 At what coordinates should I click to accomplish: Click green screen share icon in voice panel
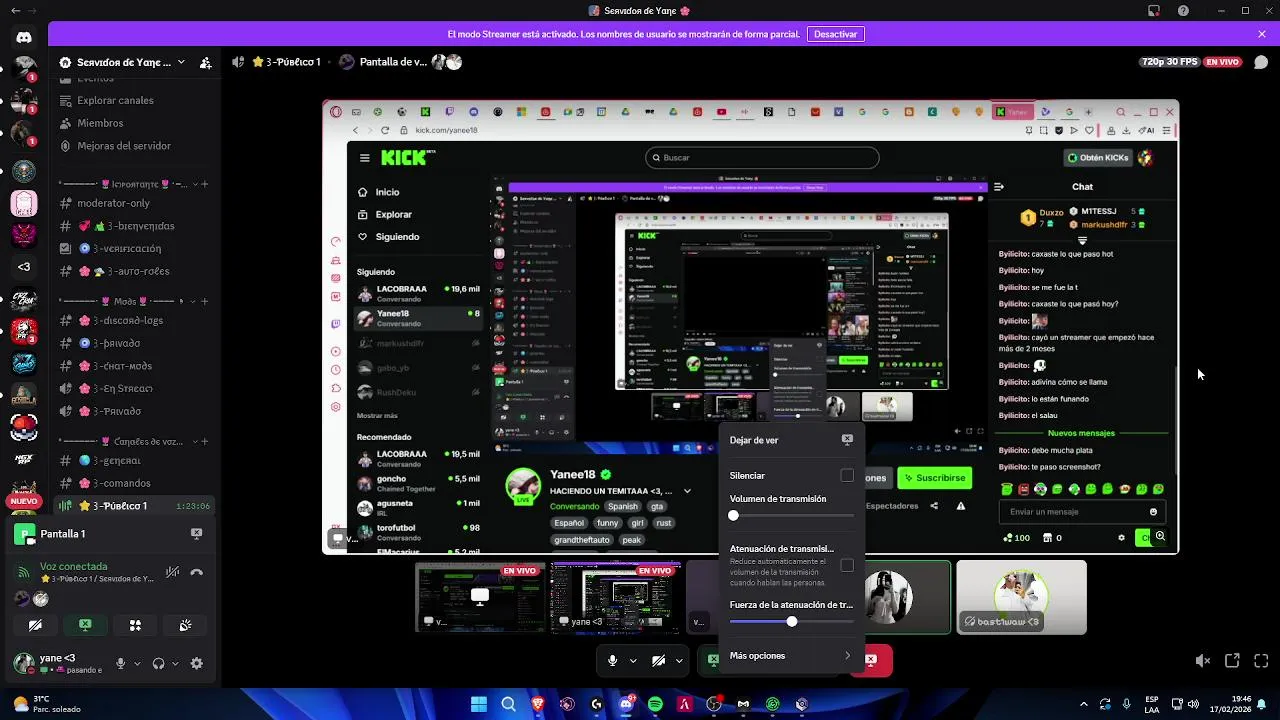pyautogui.click(x=85, y=625)
